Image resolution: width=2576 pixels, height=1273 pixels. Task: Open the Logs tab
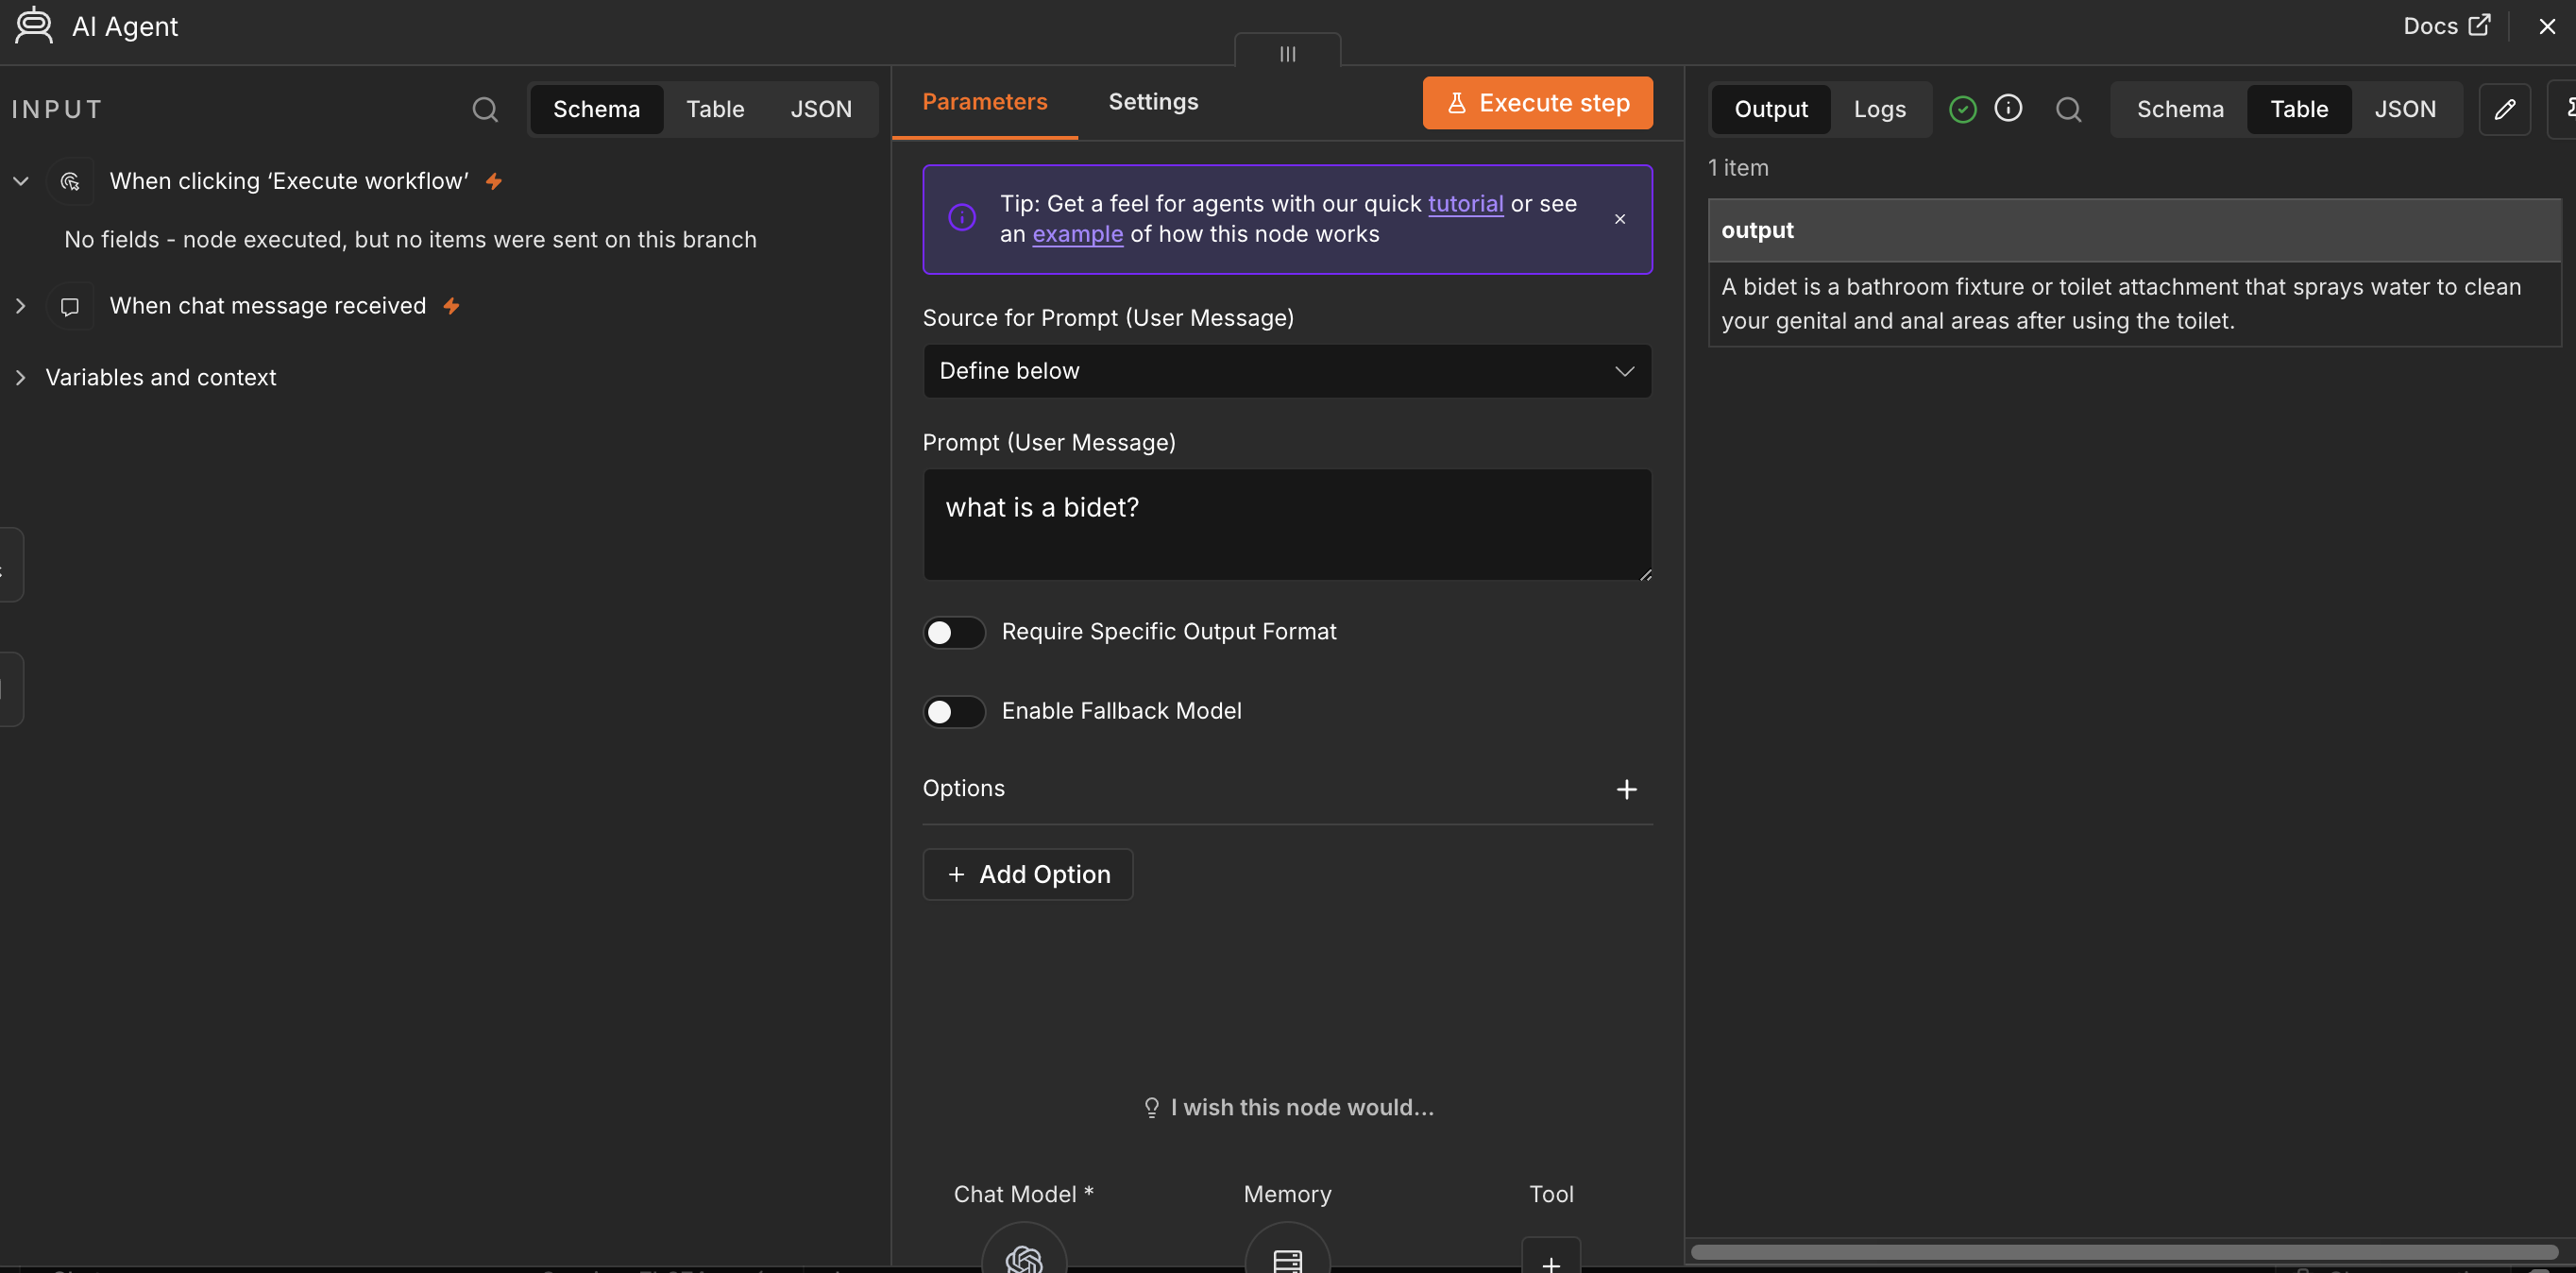click(1879, 109)
